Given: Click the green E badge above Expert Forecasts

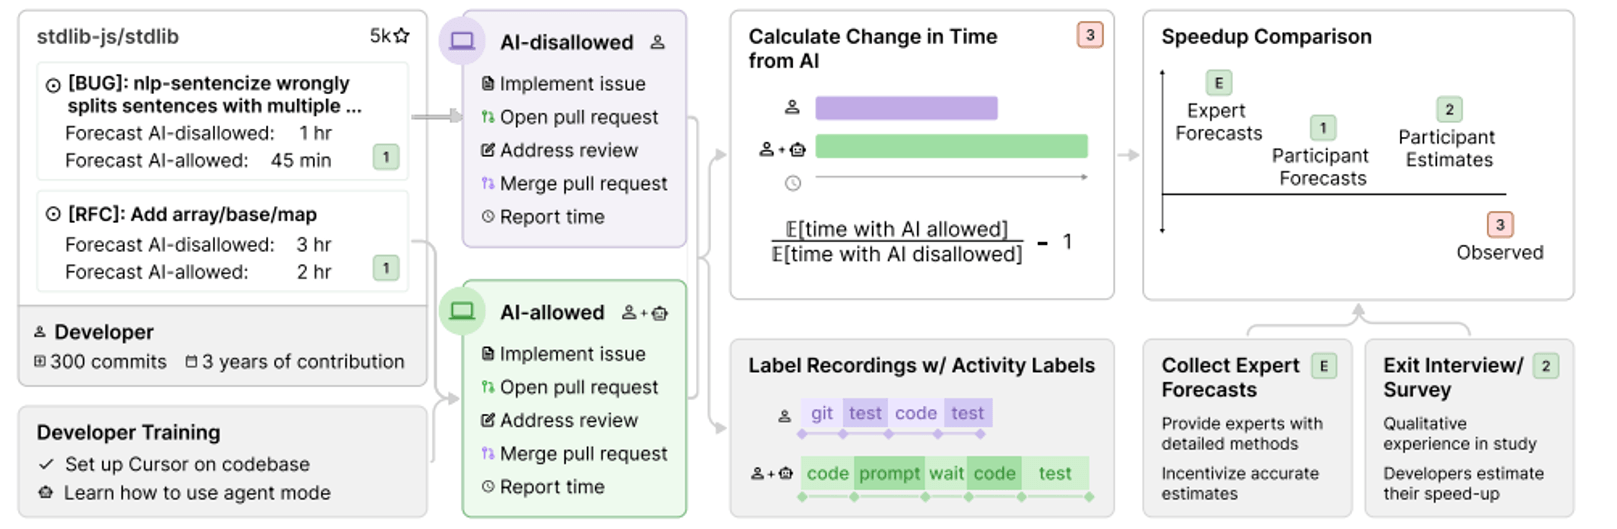Looking at the screenshot, I should click(1218, 83).
